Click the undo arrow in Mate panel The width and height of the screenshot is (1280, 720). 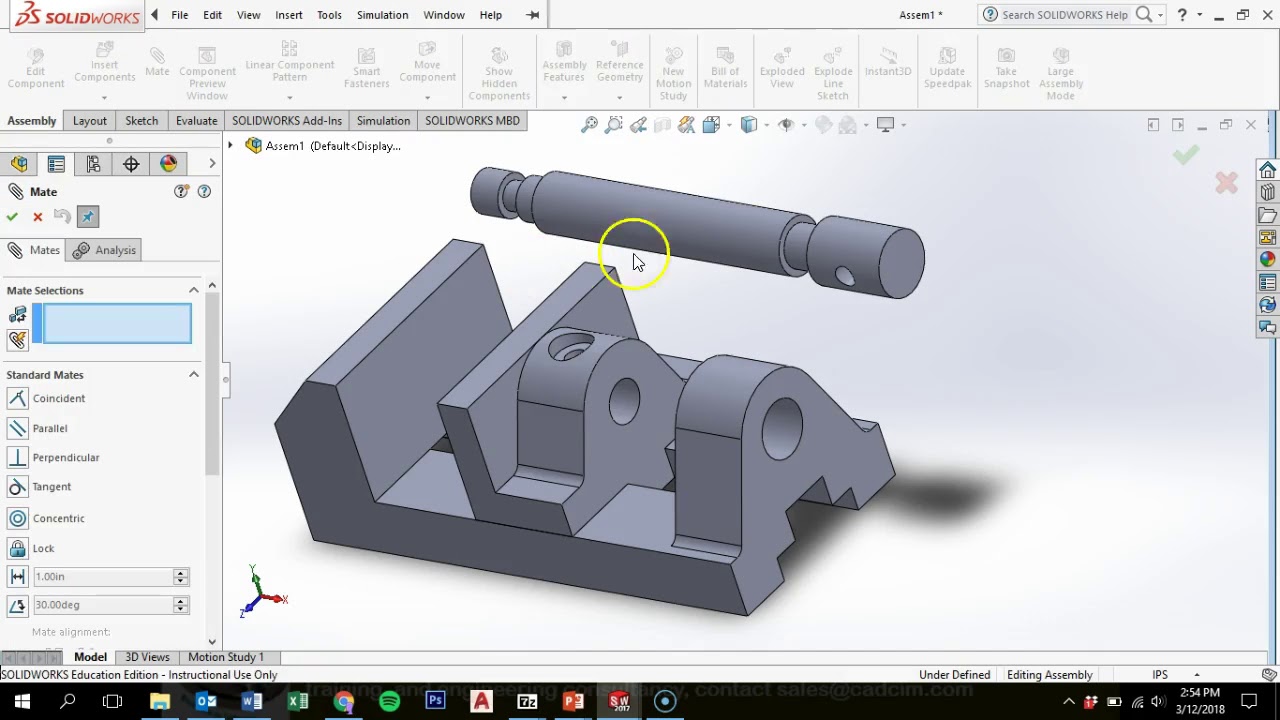62,217
